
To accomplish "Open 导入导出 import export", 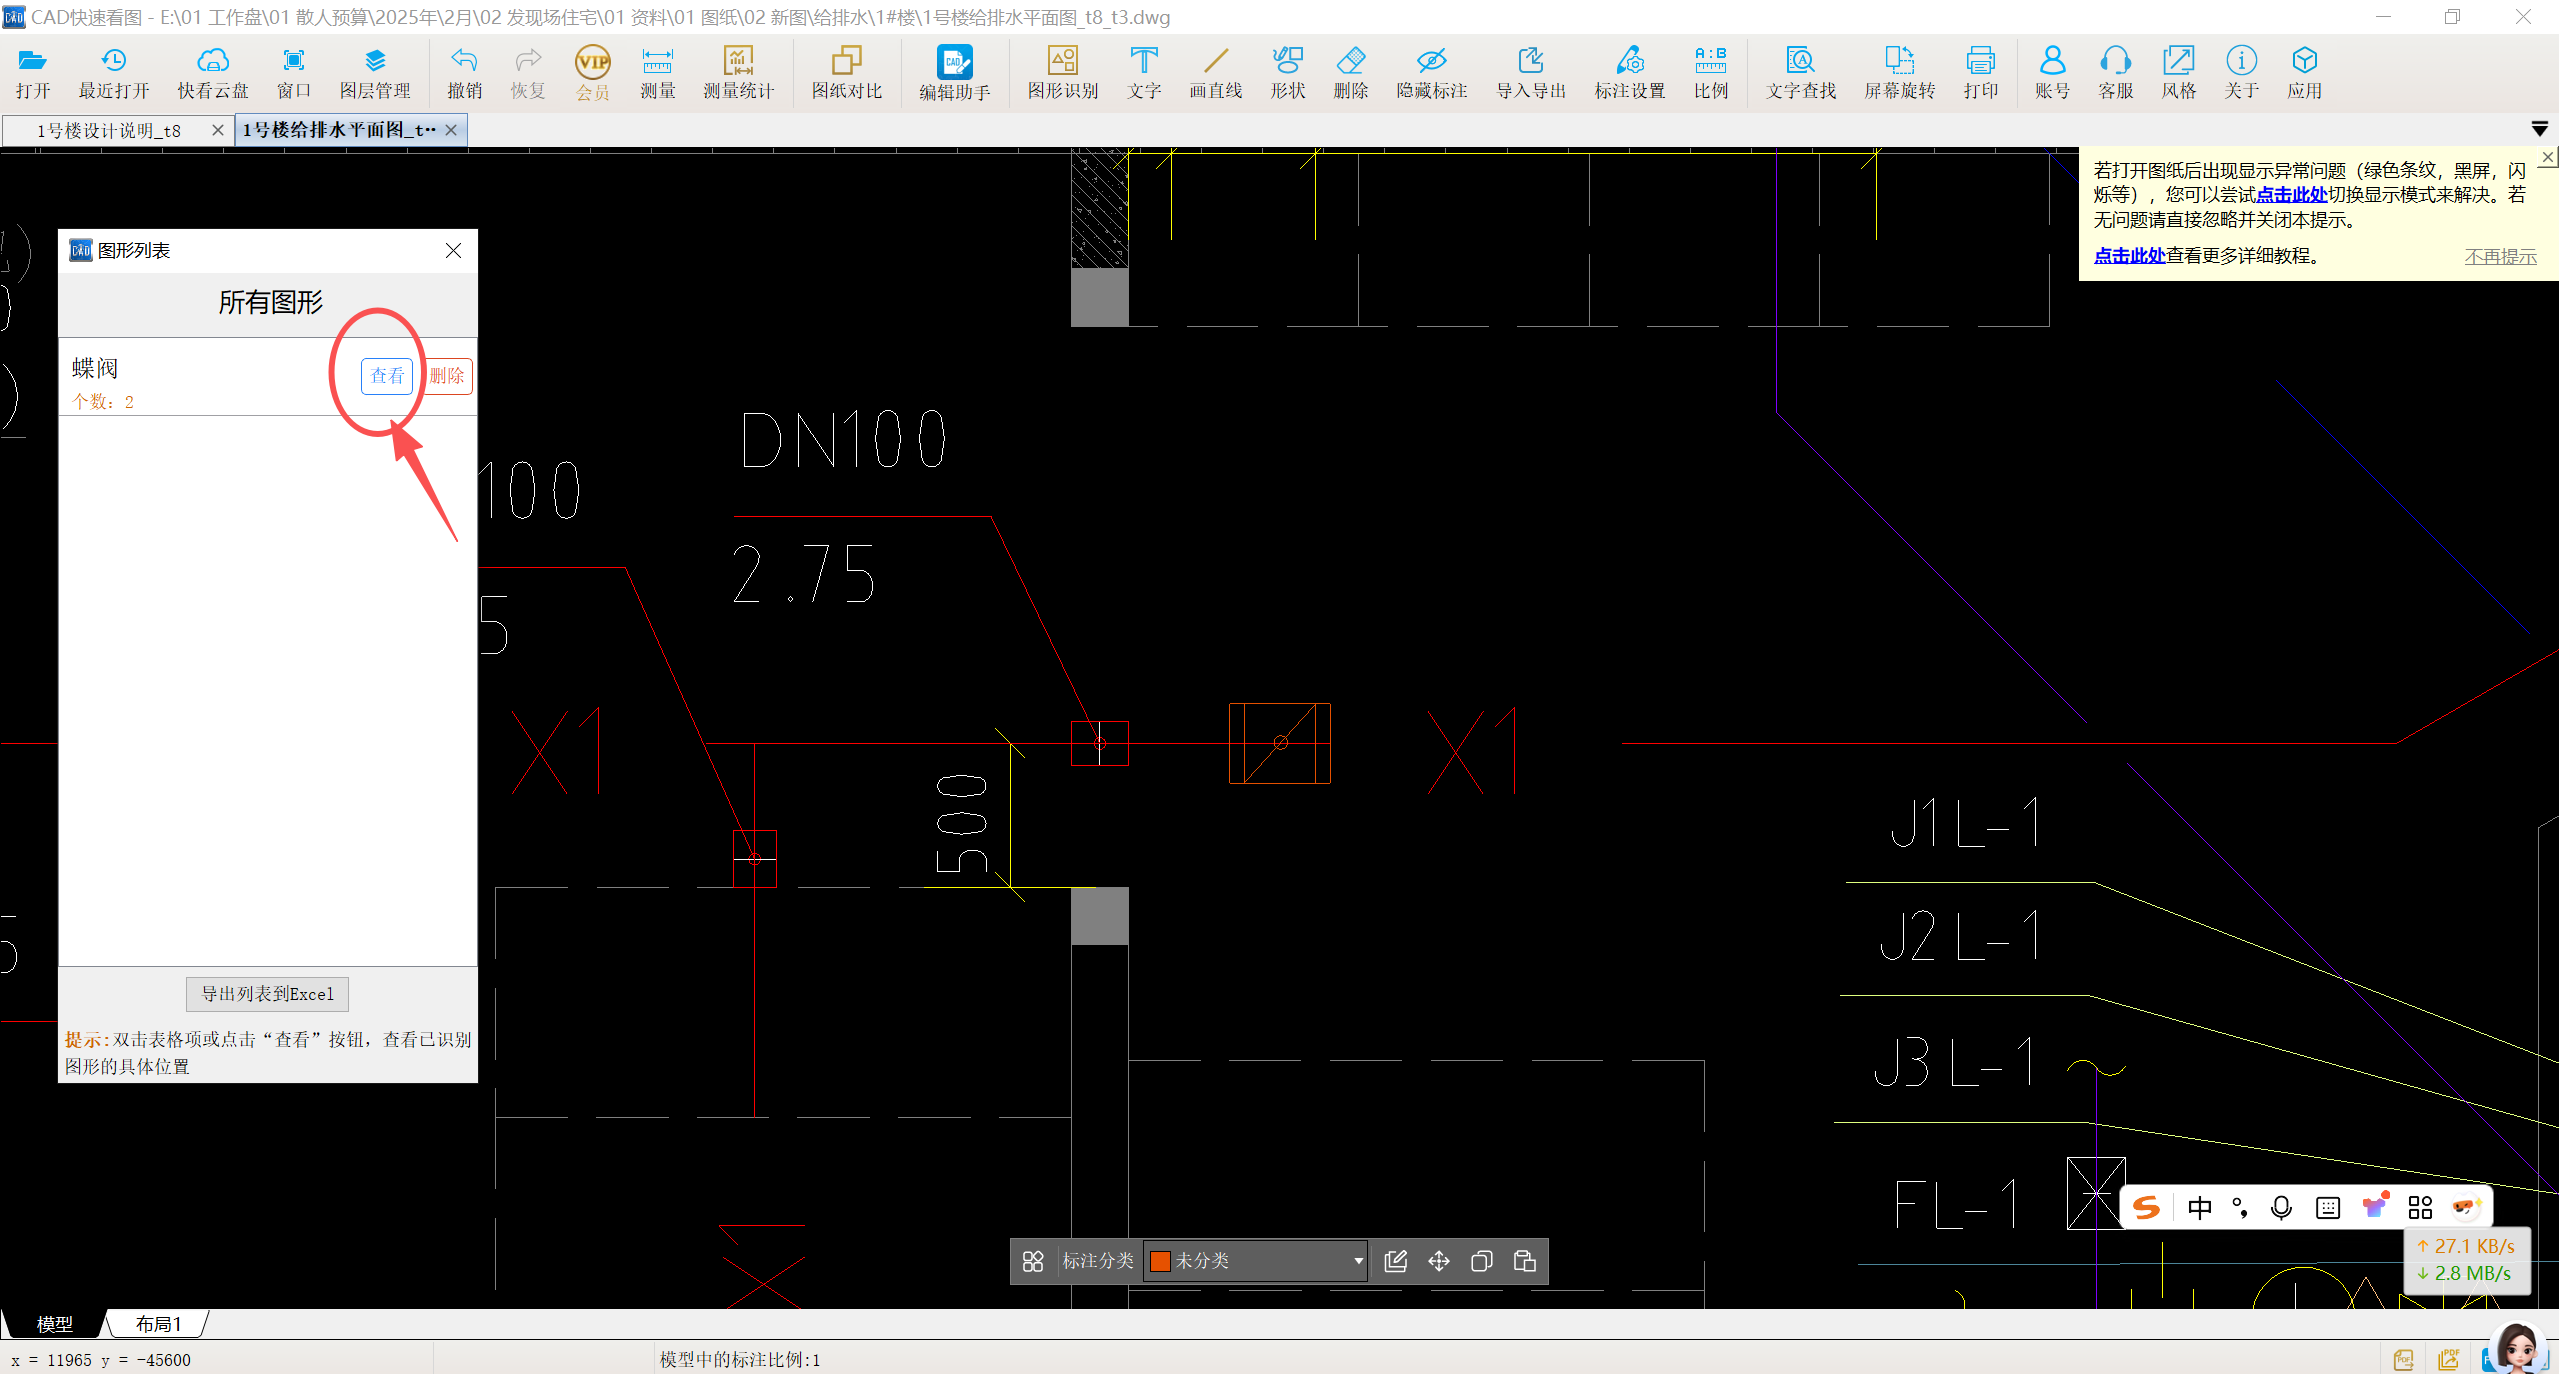I will 1531,73.
